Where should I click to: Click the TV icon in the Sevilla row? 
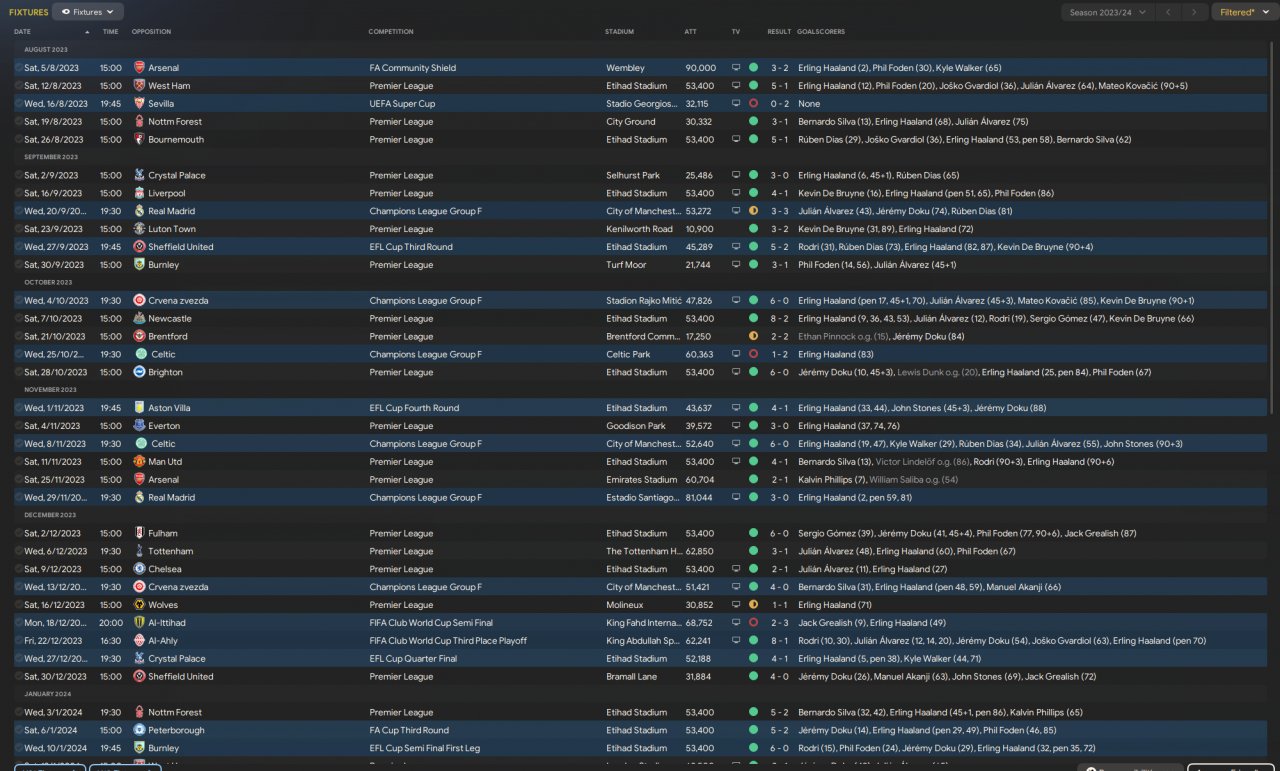point(736,104)
